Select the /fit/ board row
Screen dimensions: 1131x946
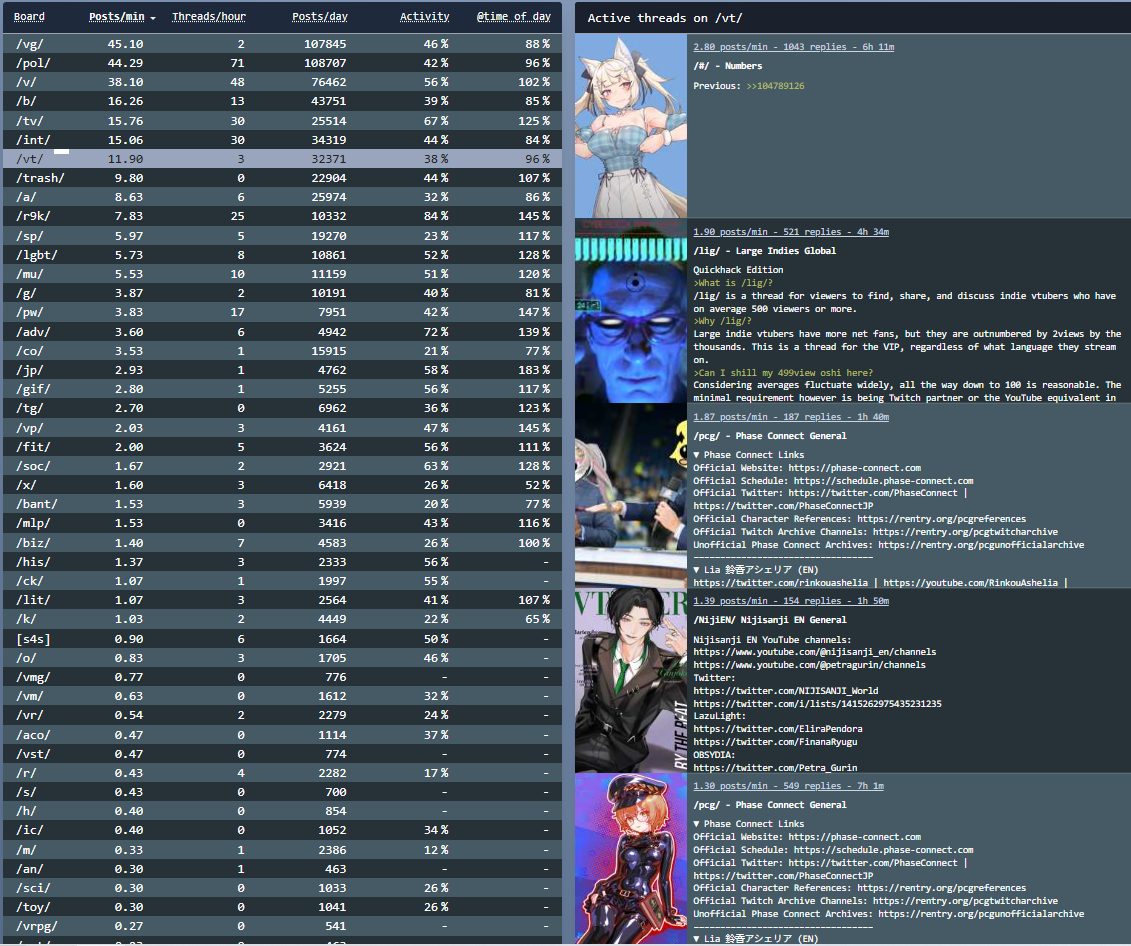coord(282,446)
